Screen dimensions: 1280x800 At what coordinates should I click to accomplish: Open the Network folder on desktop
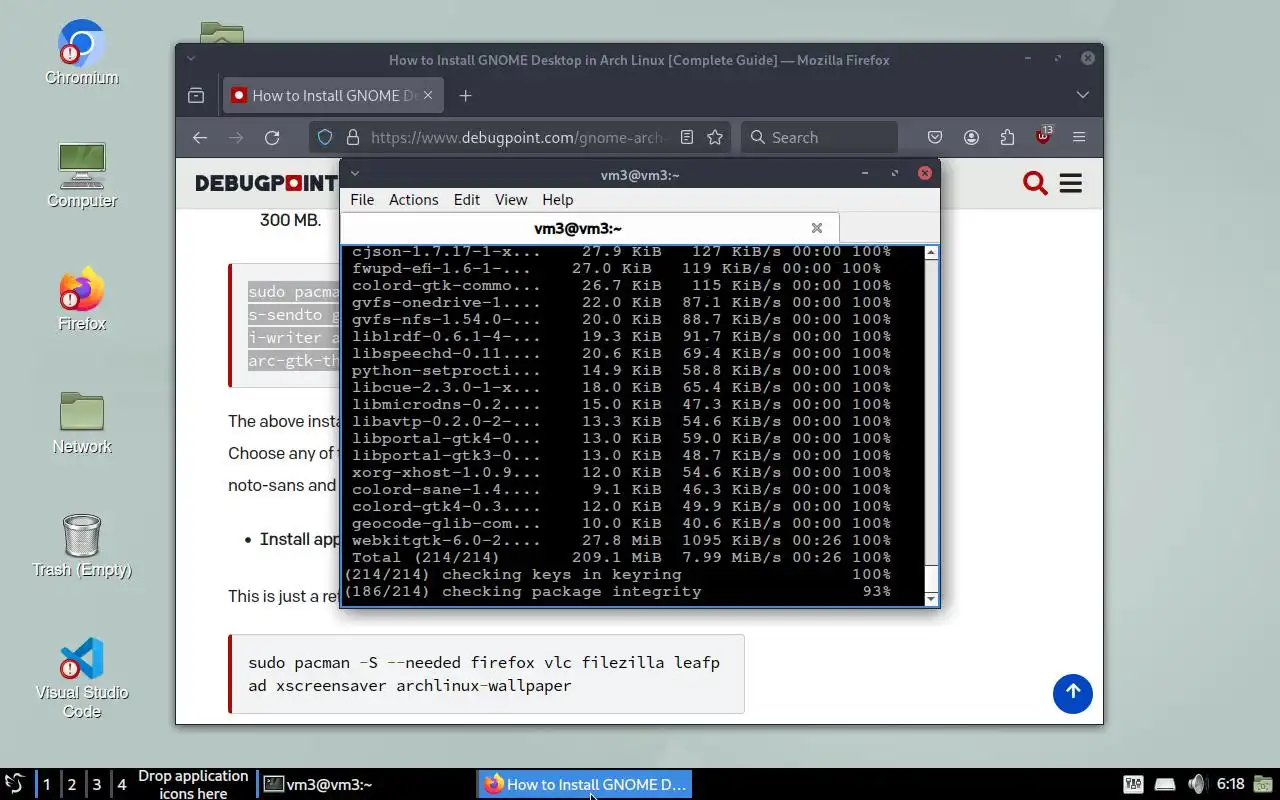click(81, 422)
